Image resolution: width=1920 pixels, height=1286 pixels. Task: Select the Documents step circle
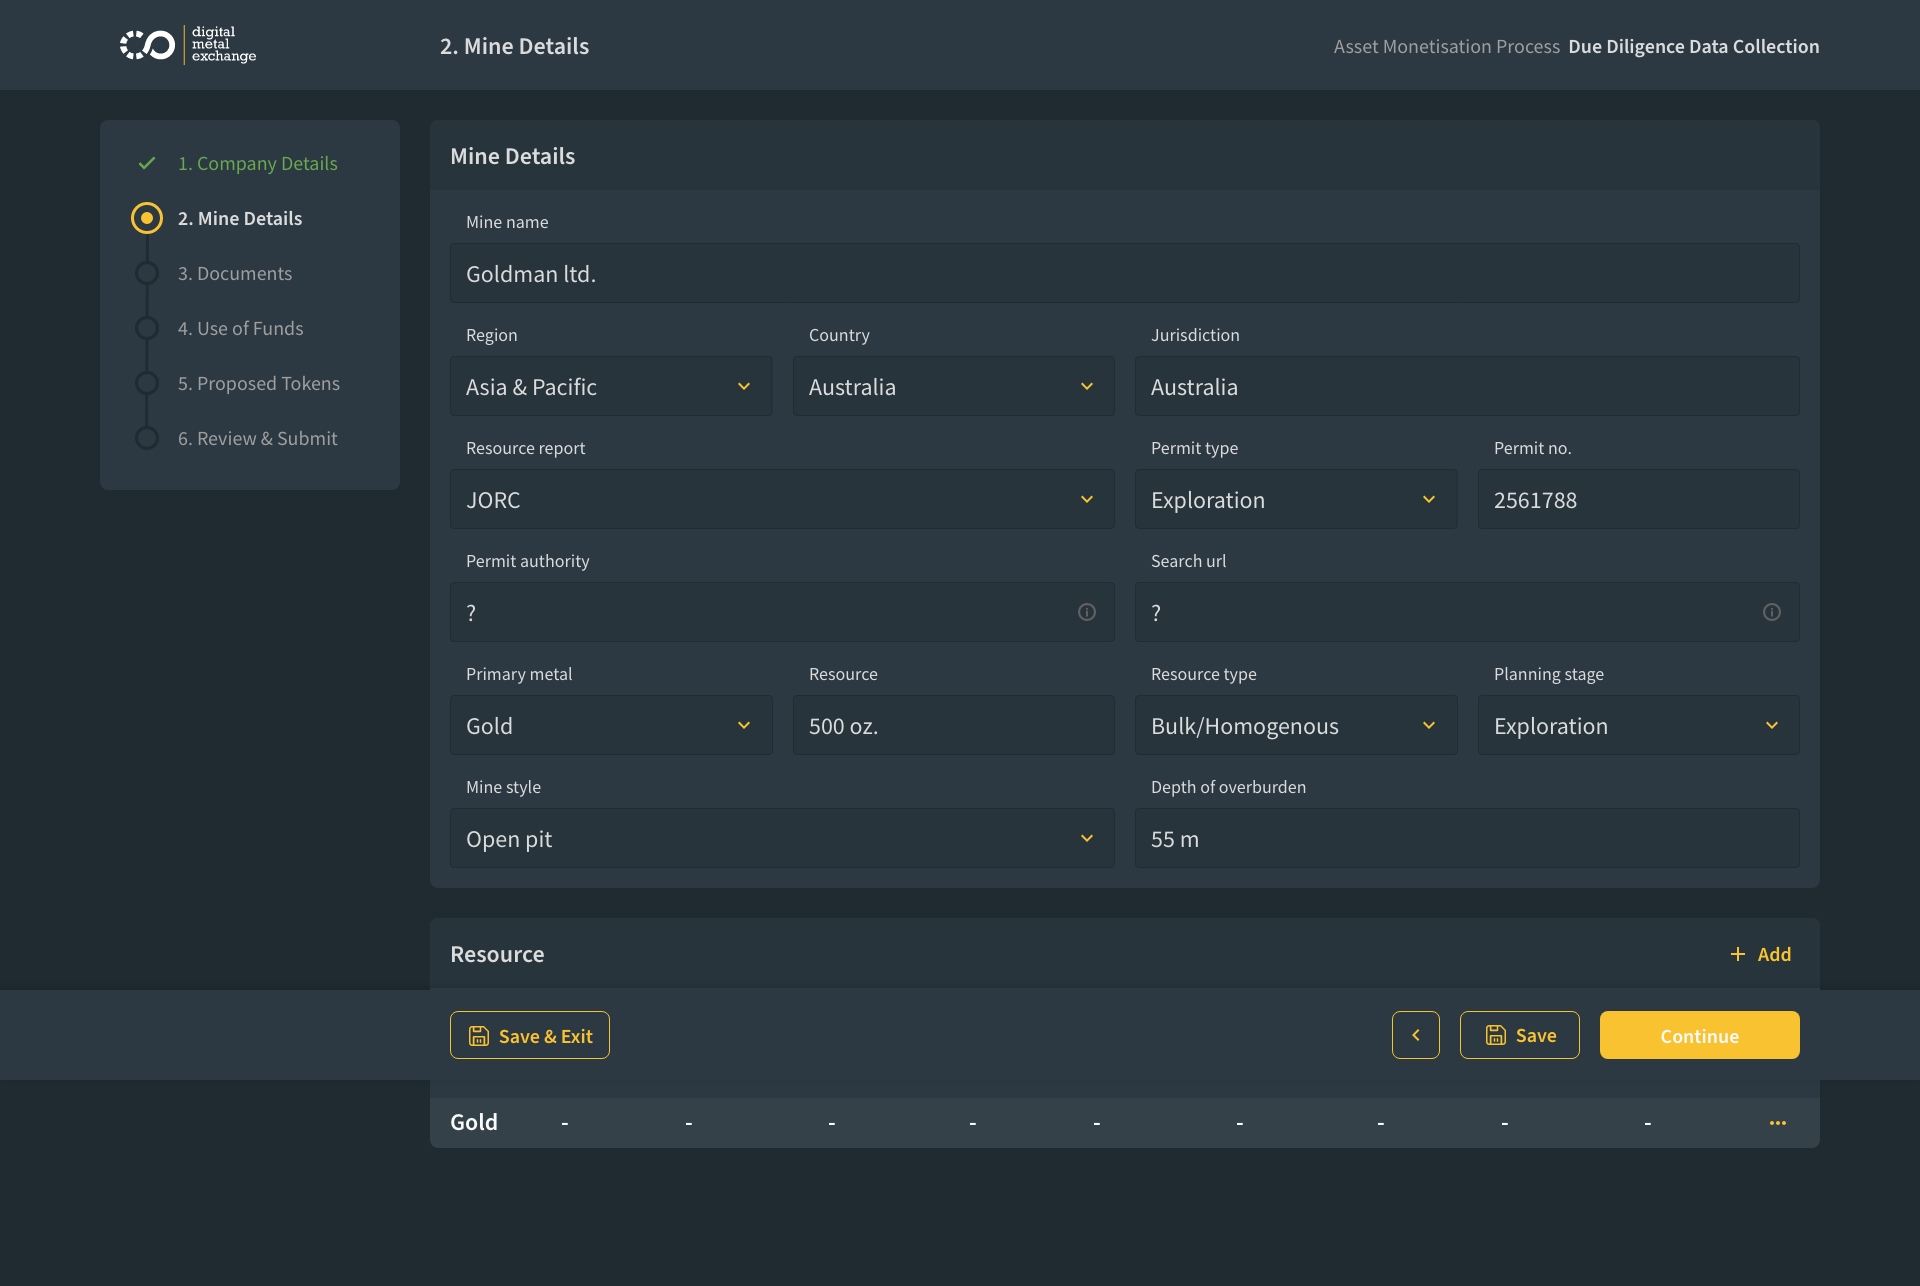click(x=147, y=273)
